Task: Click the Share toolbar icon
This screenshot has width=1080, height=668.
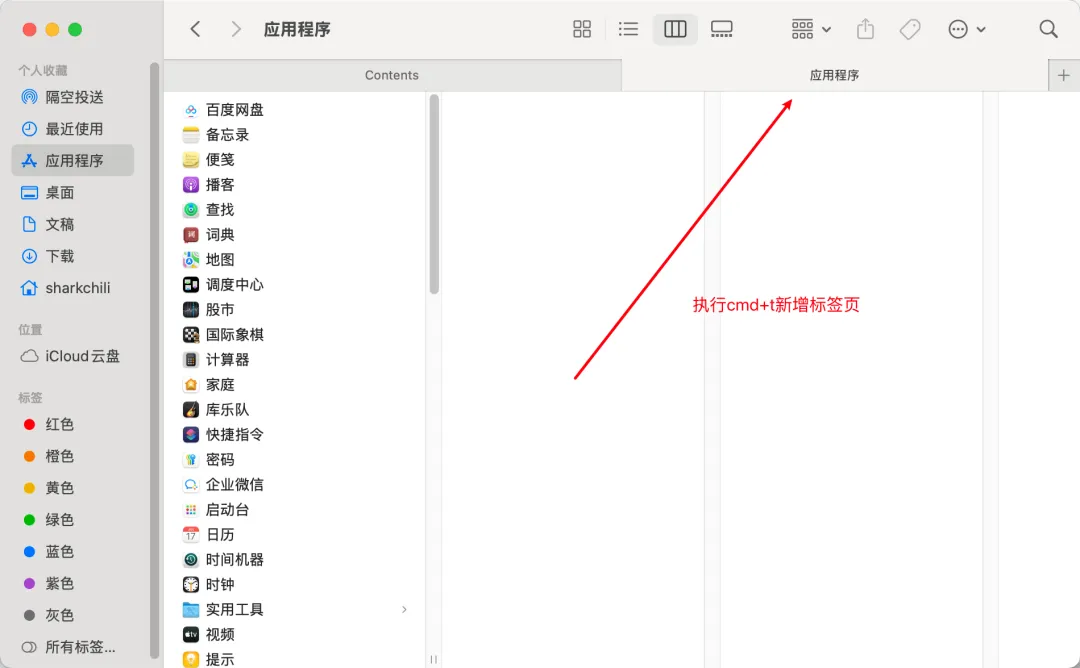Action: (866, 29)
